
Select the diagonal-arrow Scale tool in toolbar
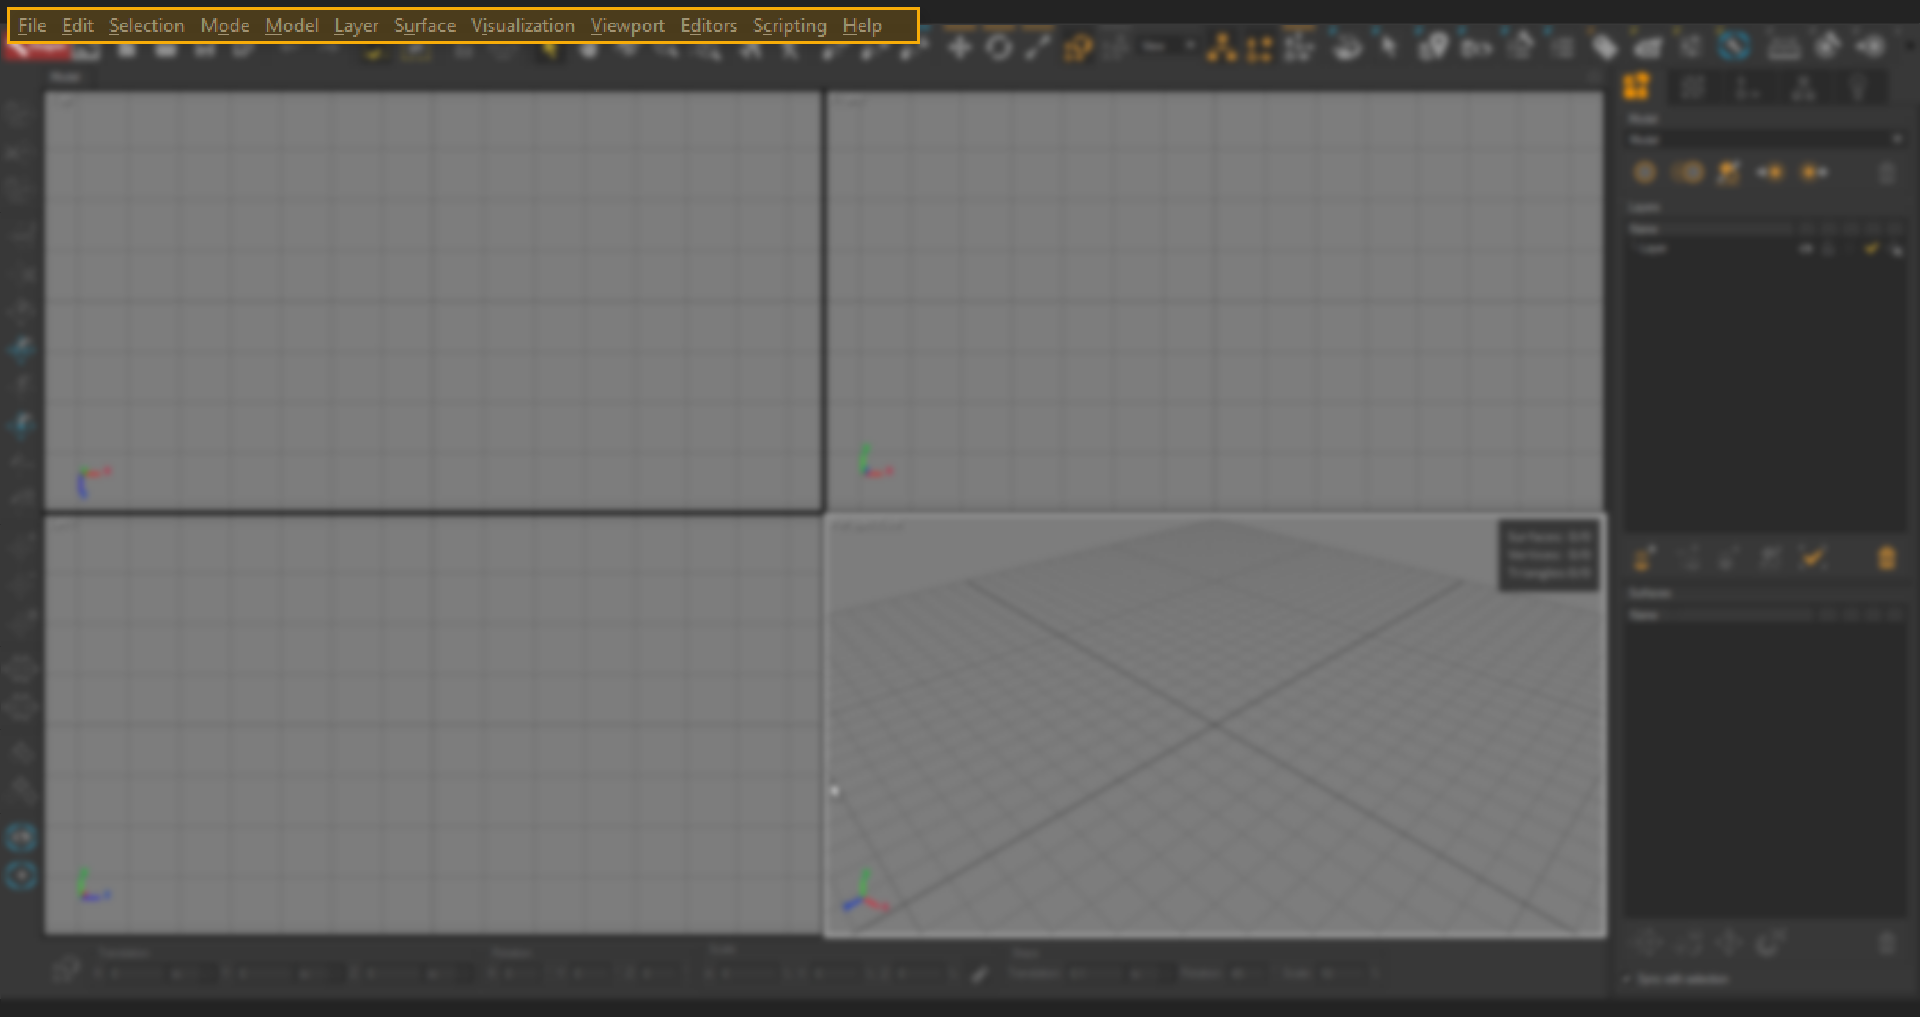pyautogui.click(x=1037, y=47)
